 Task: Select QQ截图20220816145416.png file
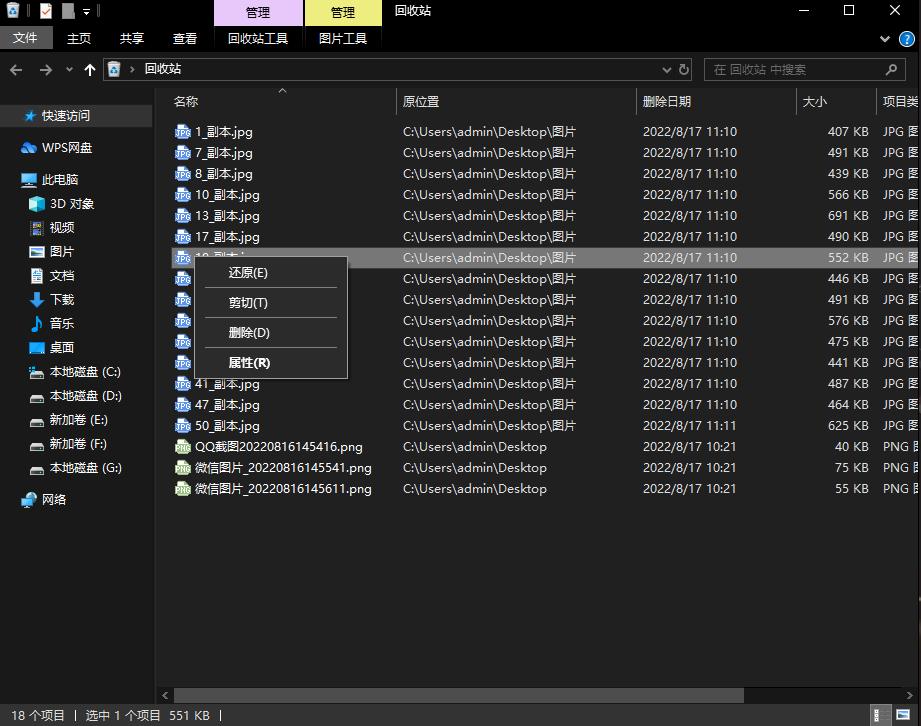278,446
